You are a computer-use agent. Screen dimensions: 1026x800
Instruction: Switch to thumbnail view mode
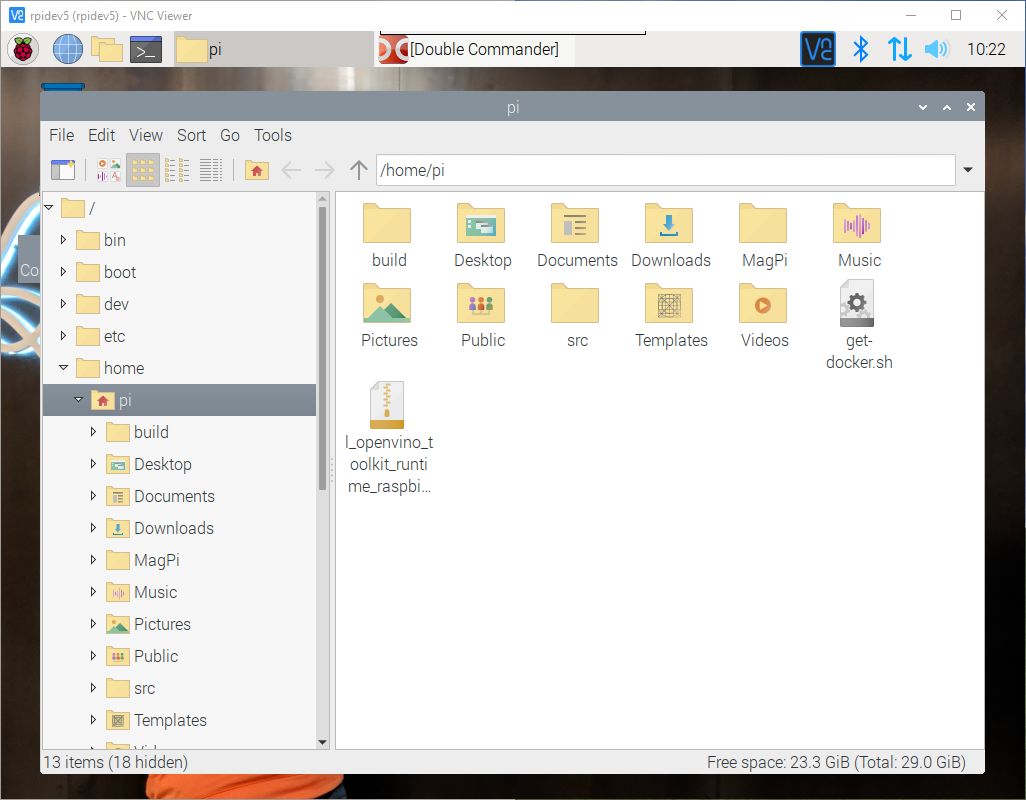(x=108, y=170)
